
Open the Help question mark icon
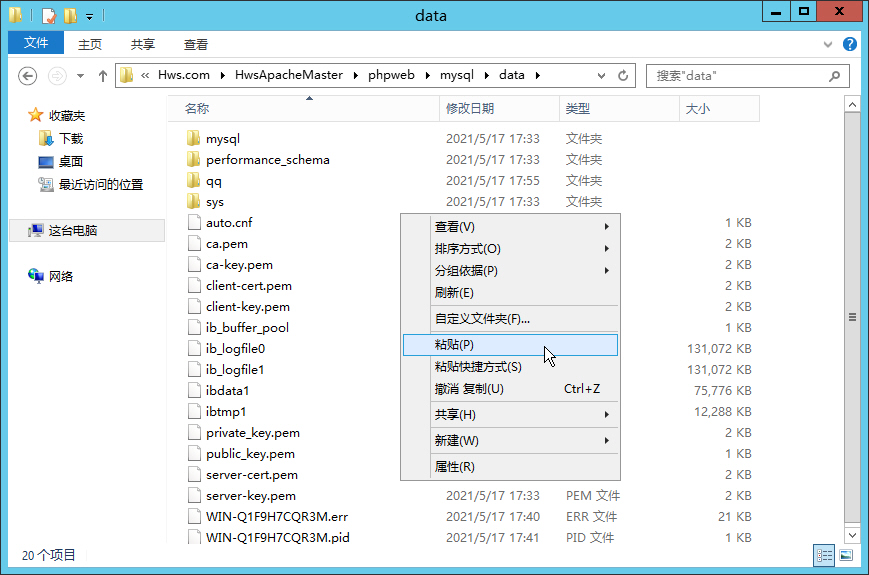849,44
